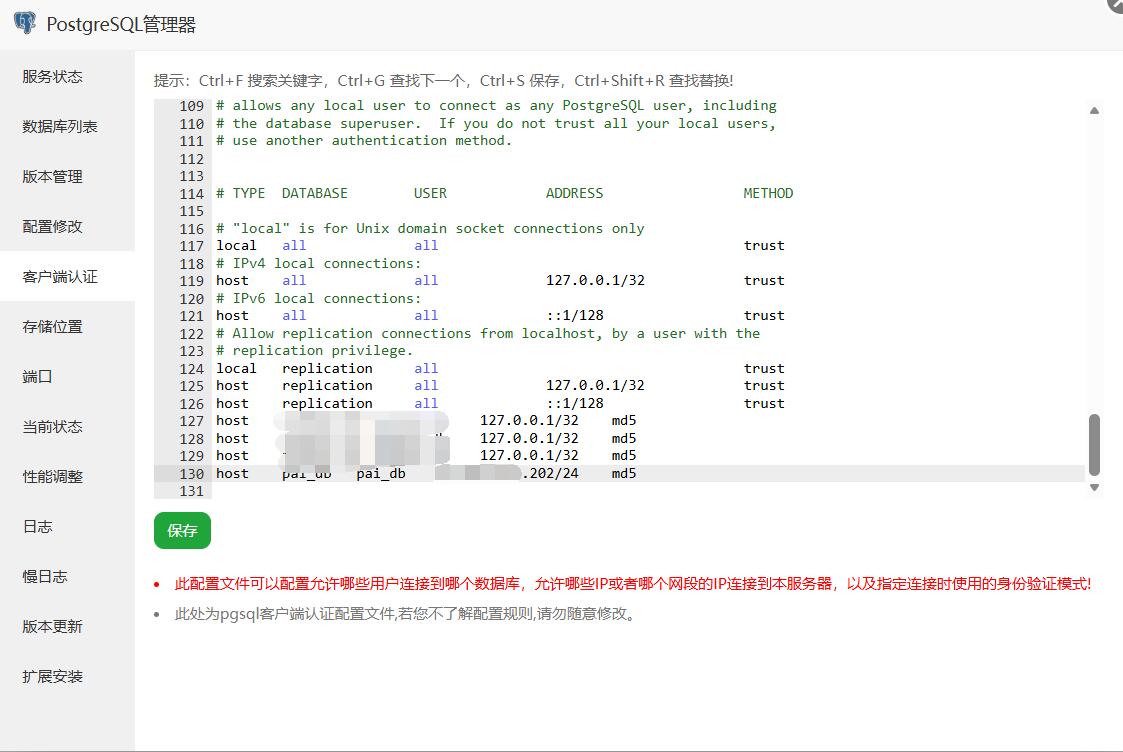Click 'trust' on line 117
Screen dimensions: 1123x752
tap(763, 246)
